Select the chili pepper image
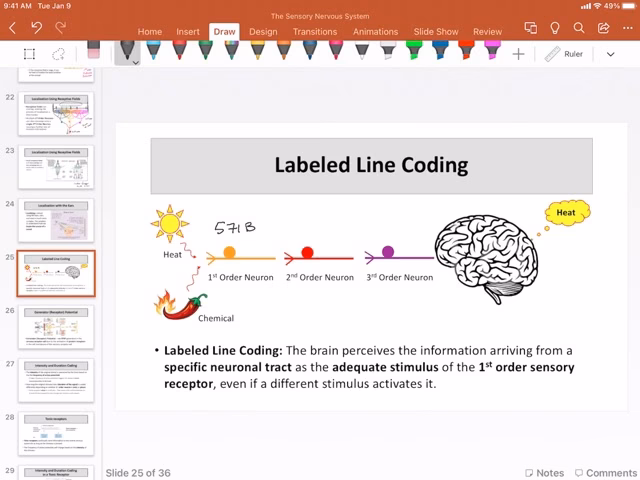Viewport: 640px width, 480px height. click(180, 305)
